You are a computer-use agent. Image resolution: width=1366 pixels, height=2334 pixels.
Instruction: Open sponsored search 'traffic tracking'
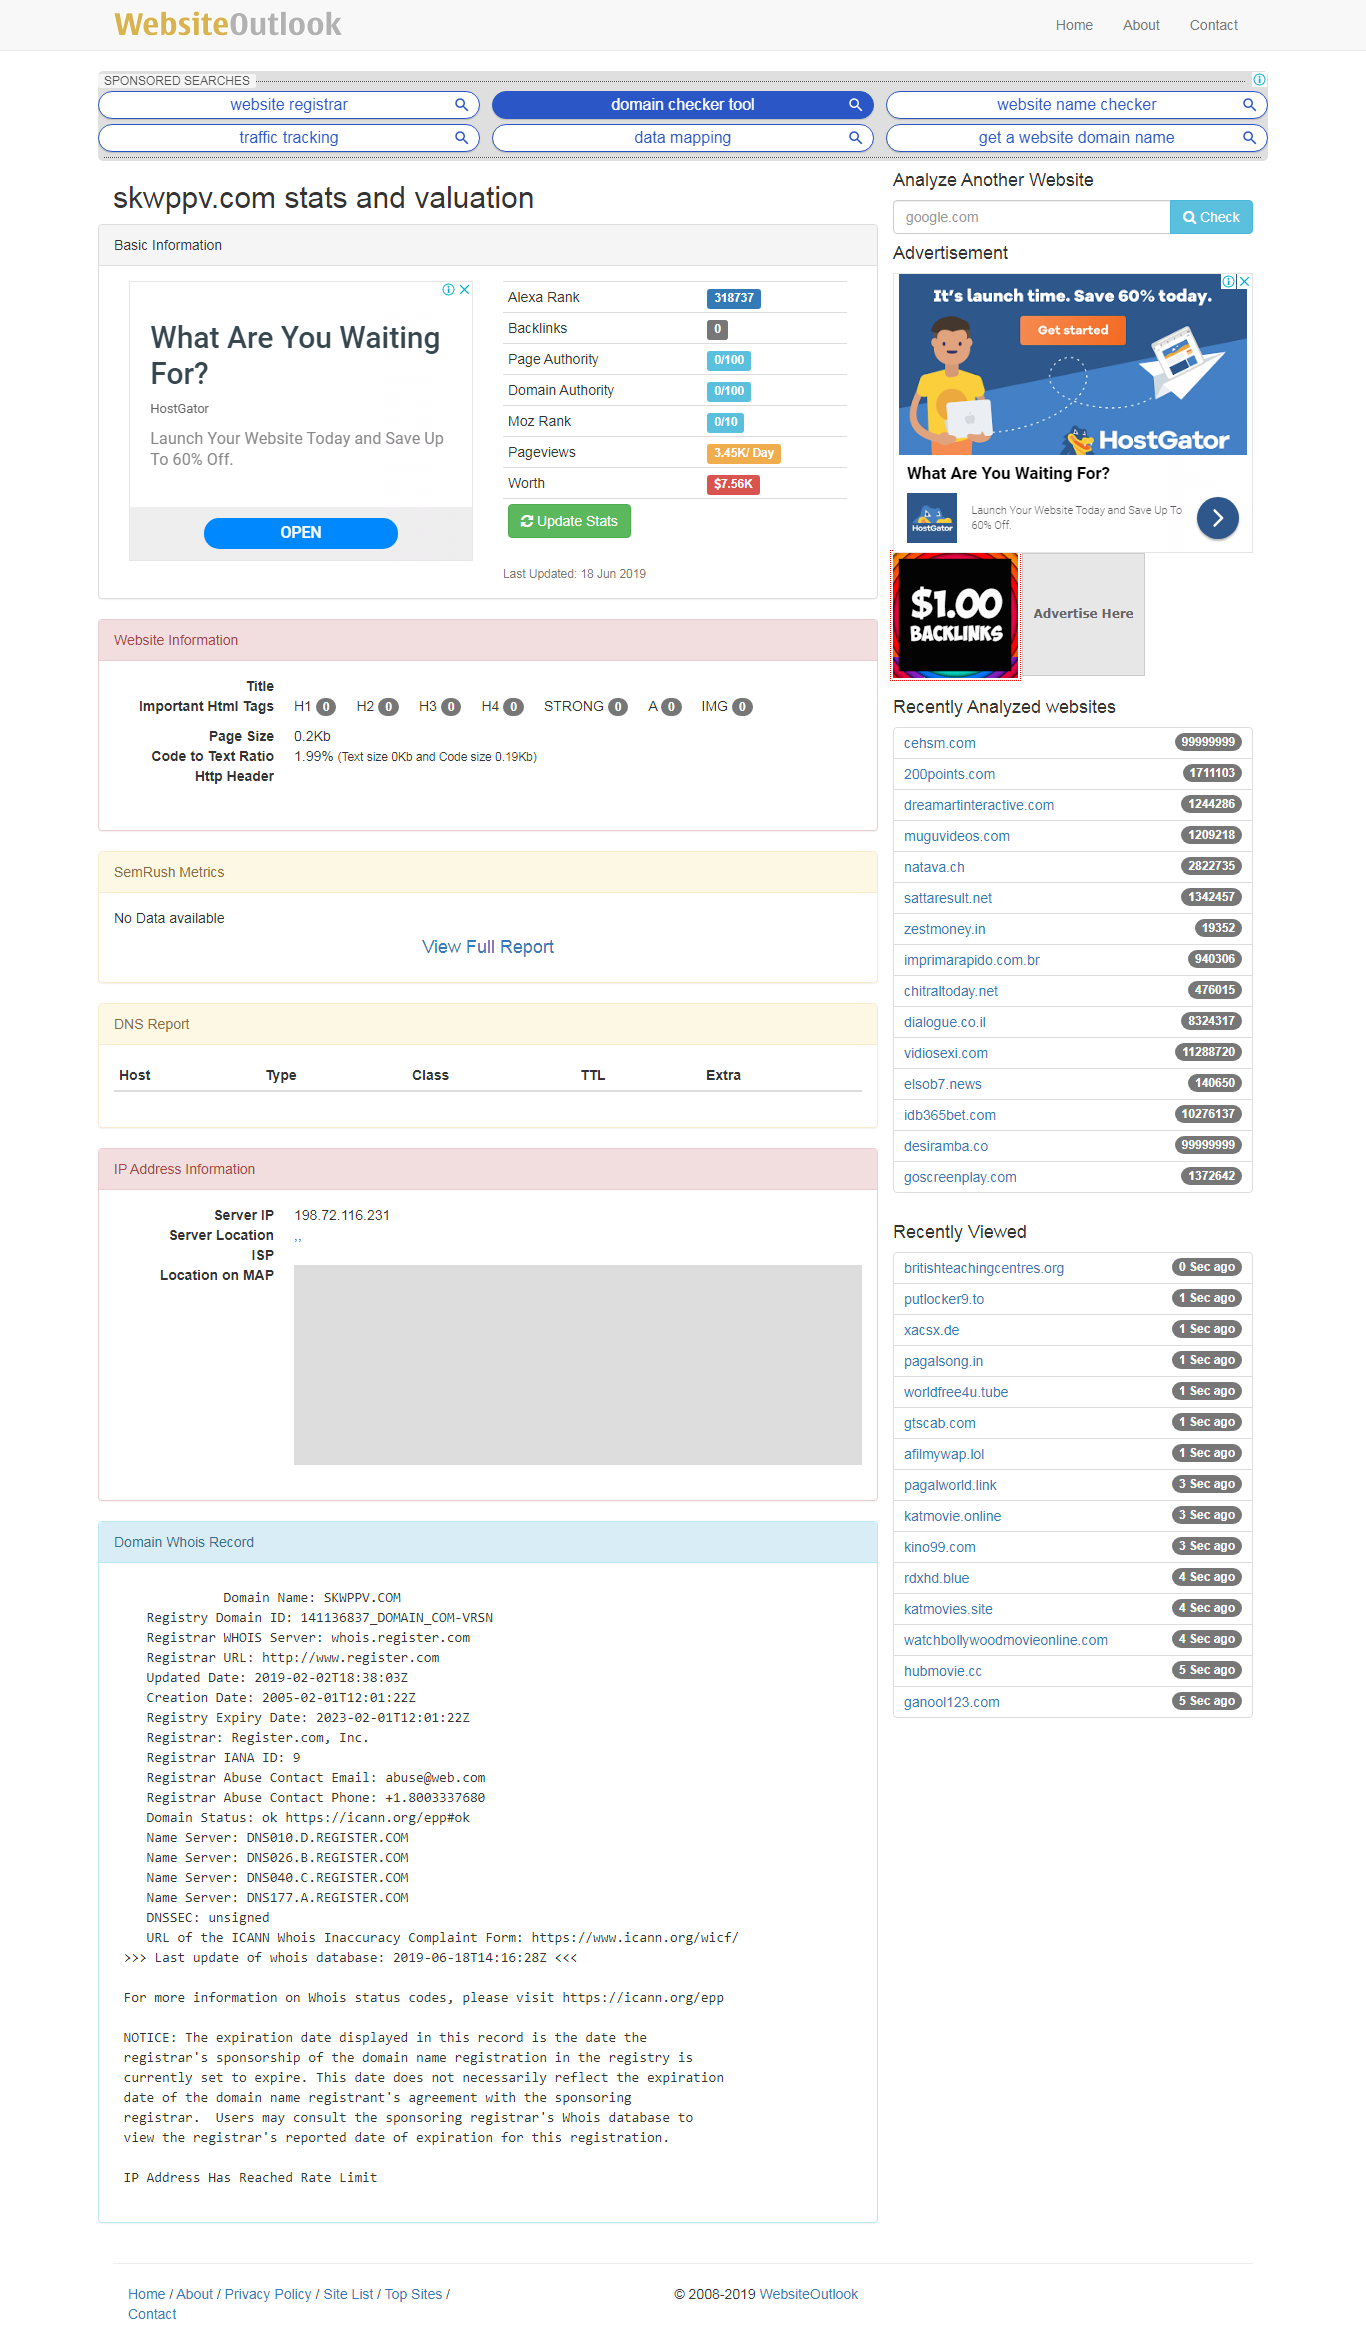(289, 138)
